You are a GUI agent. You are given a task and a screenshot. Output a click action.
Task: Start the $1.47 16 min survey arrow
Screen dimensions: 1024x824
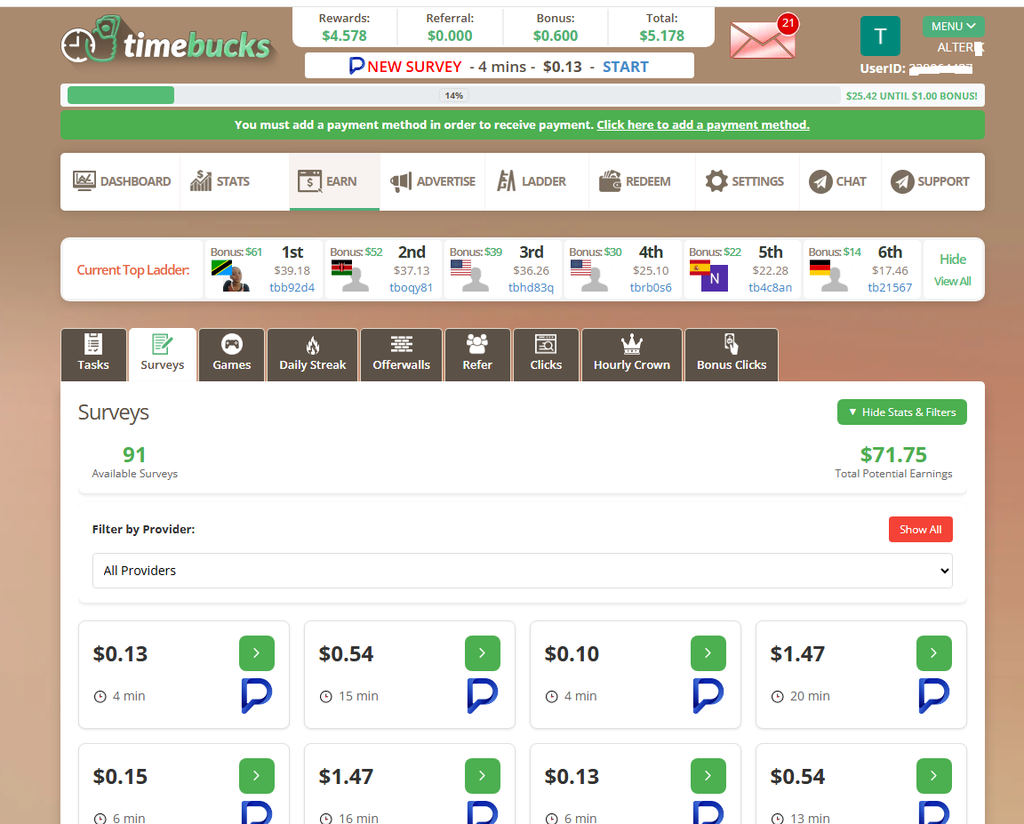pyautogui.click(x=483, y=776)
